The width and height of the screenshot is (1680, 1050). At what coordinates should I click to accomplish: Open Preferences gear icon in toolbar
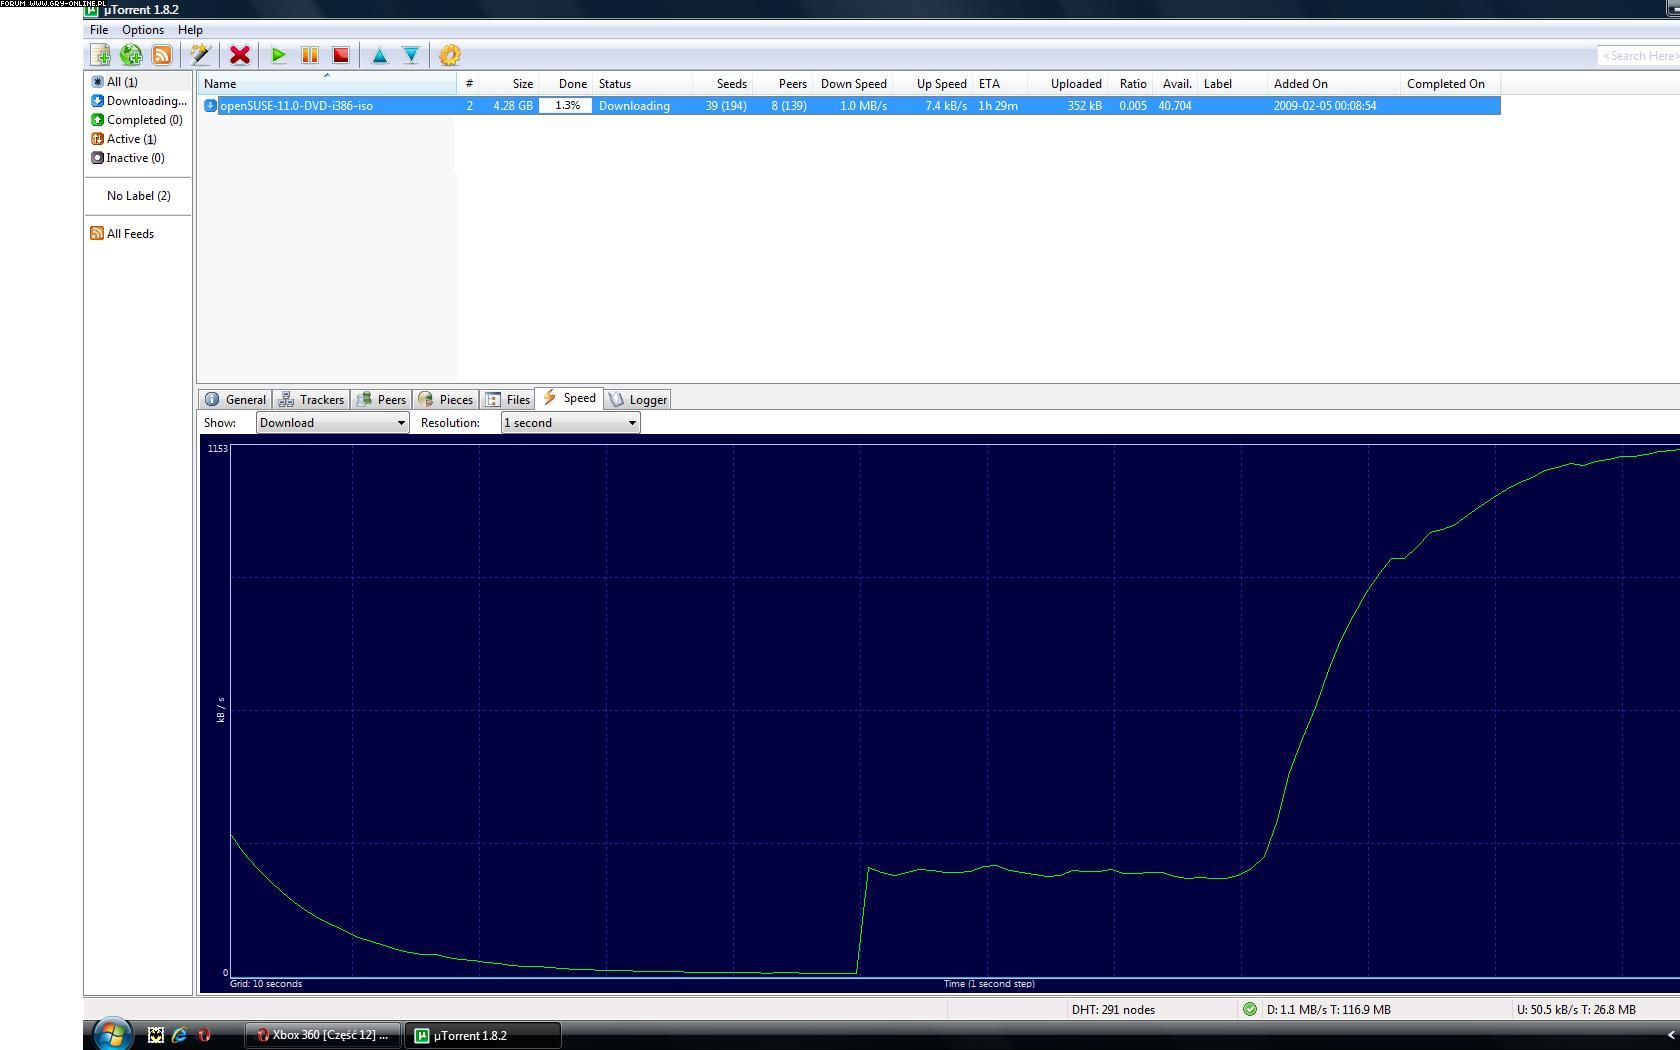450,56
